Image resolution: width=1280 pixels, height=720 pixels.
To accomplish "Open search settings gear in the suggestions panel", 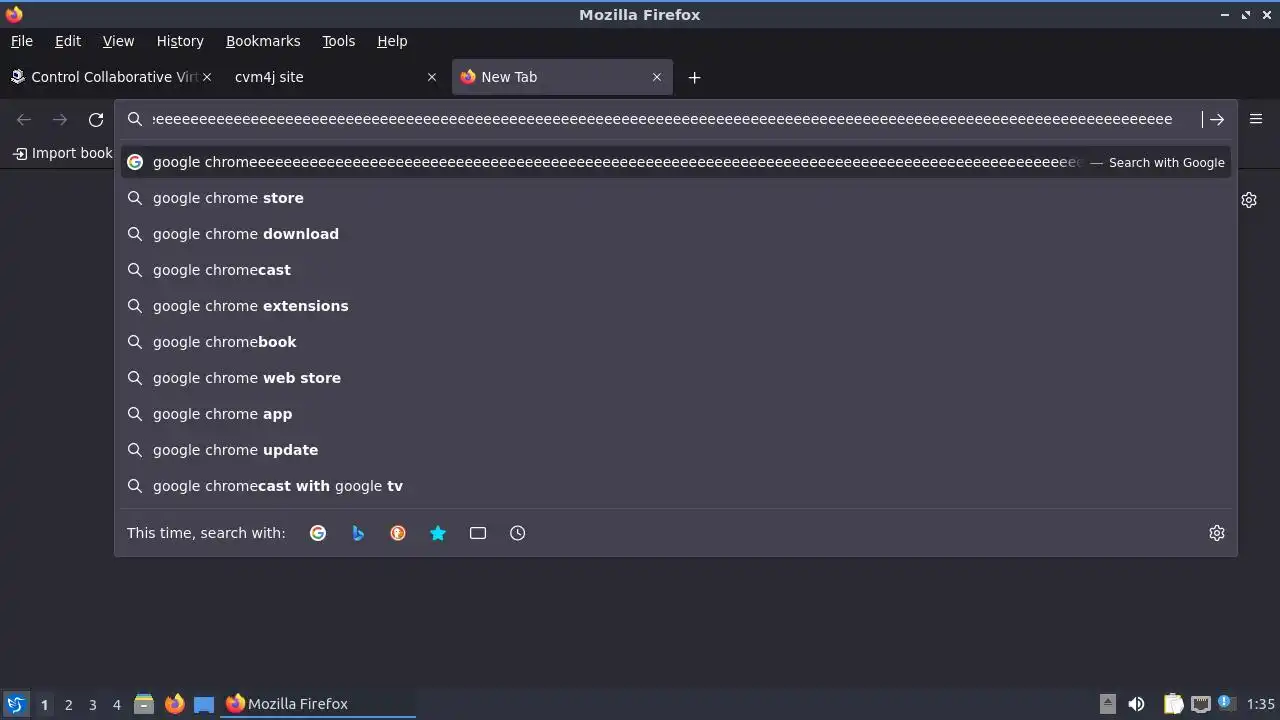I will click(1217, 533).
